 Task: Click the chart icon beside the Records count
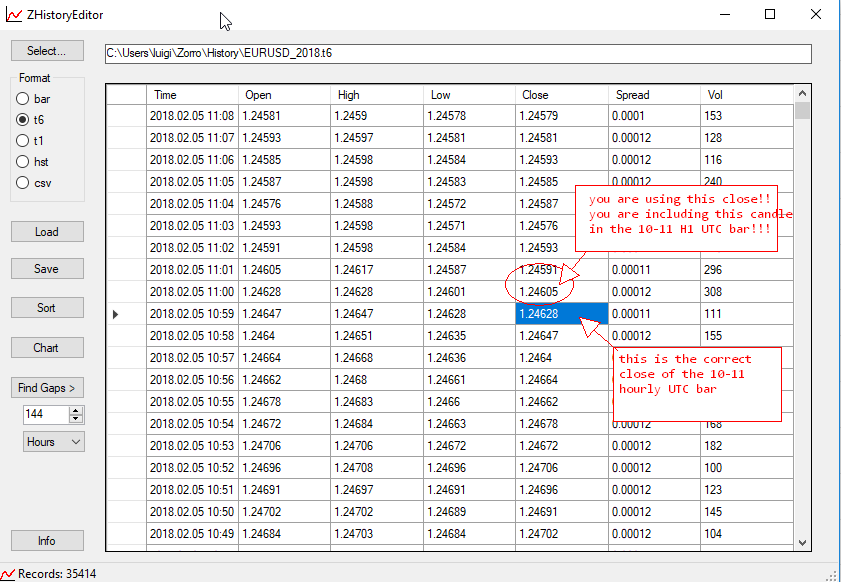tap(8, 574)
